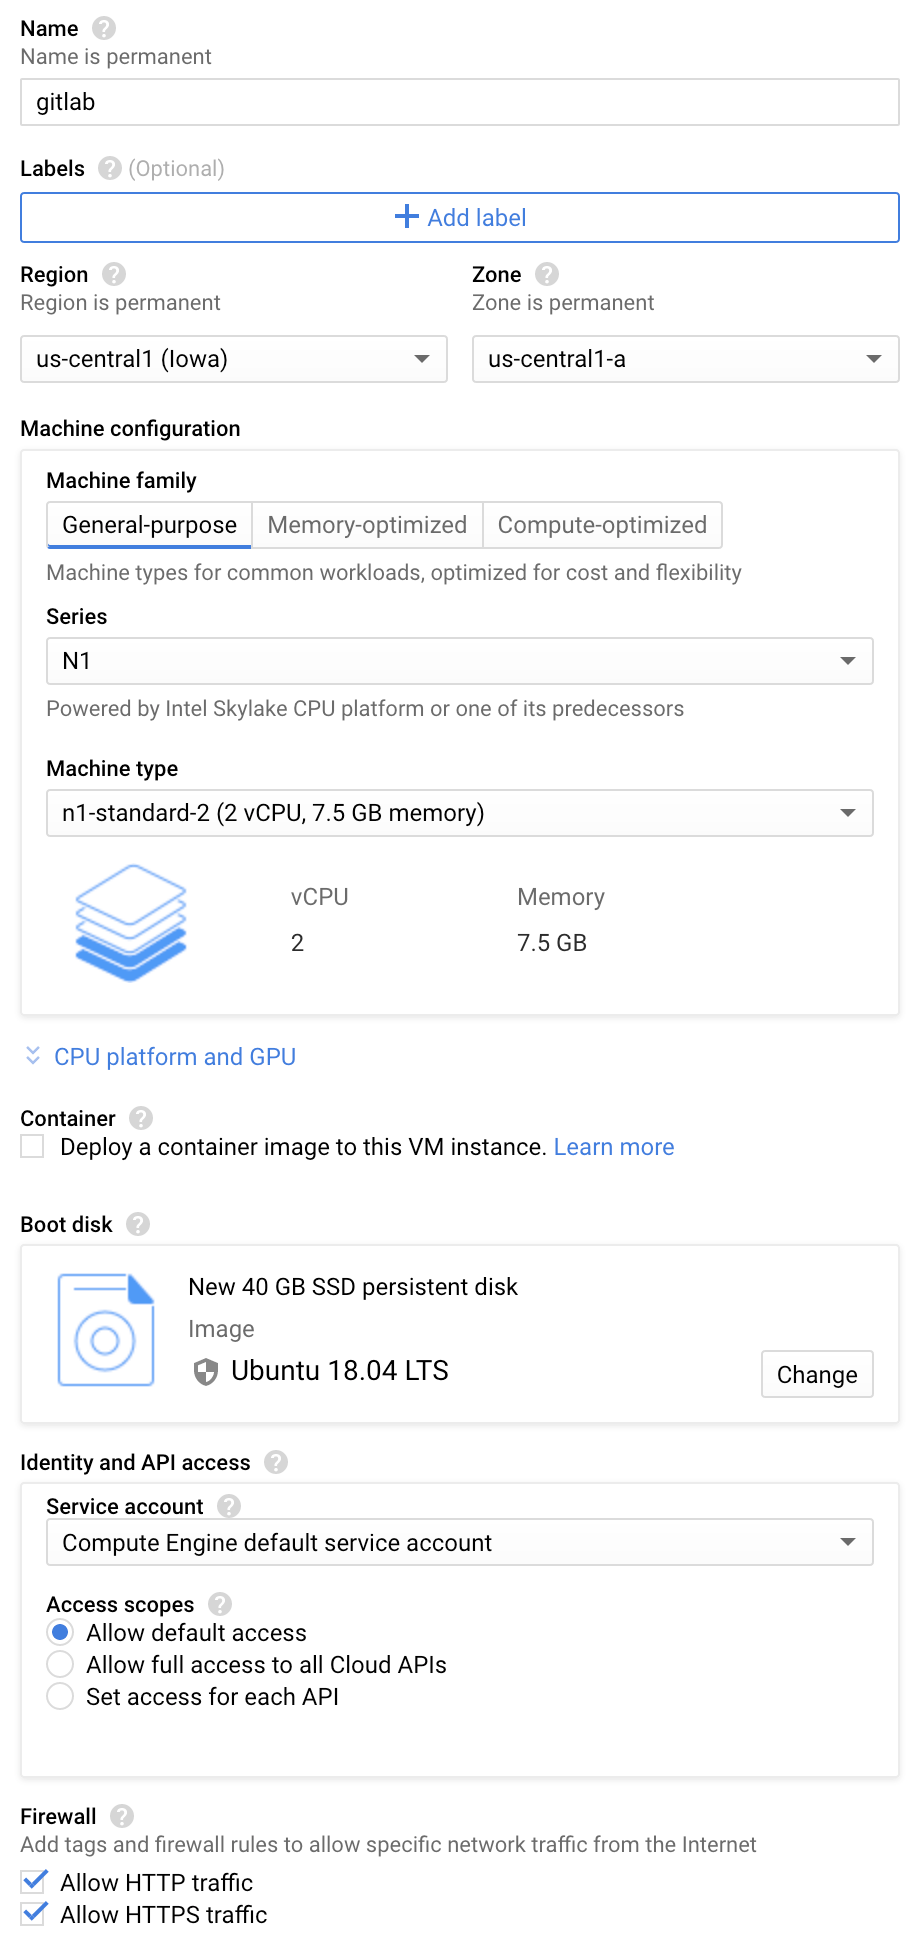Viewport: 922px width, 1943px height.
Task: Open the Machine type dropdown
Action: tap(460, 813)
